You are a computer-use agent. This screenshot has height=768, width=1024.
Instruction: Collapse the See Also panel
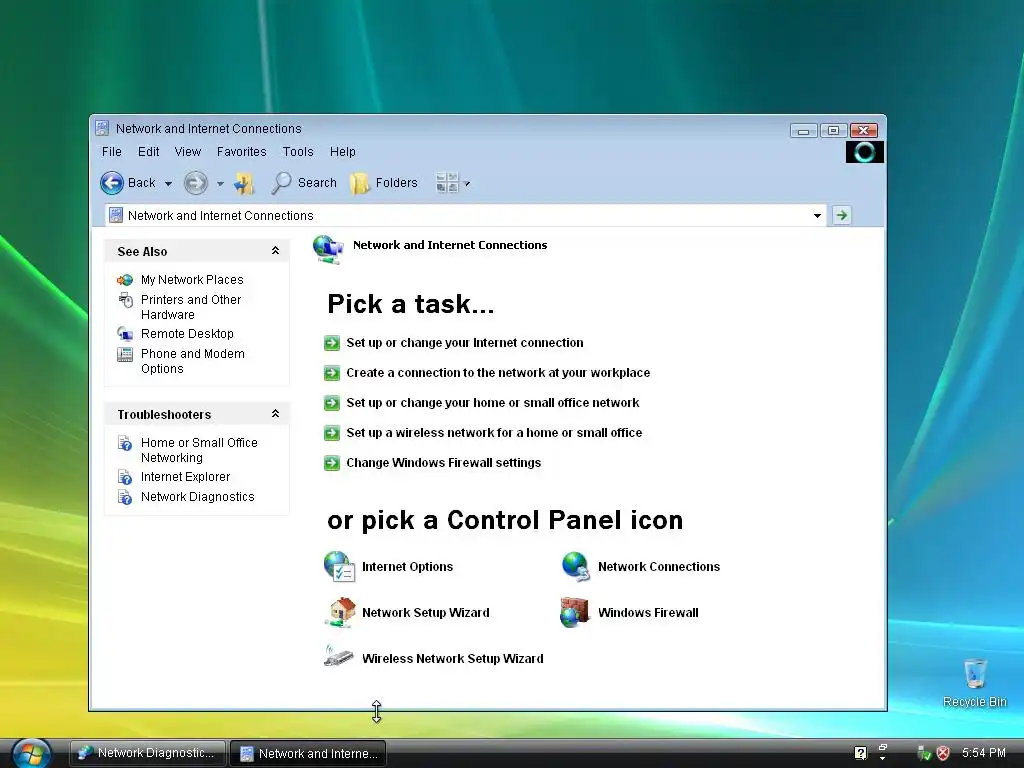point(275,251)
